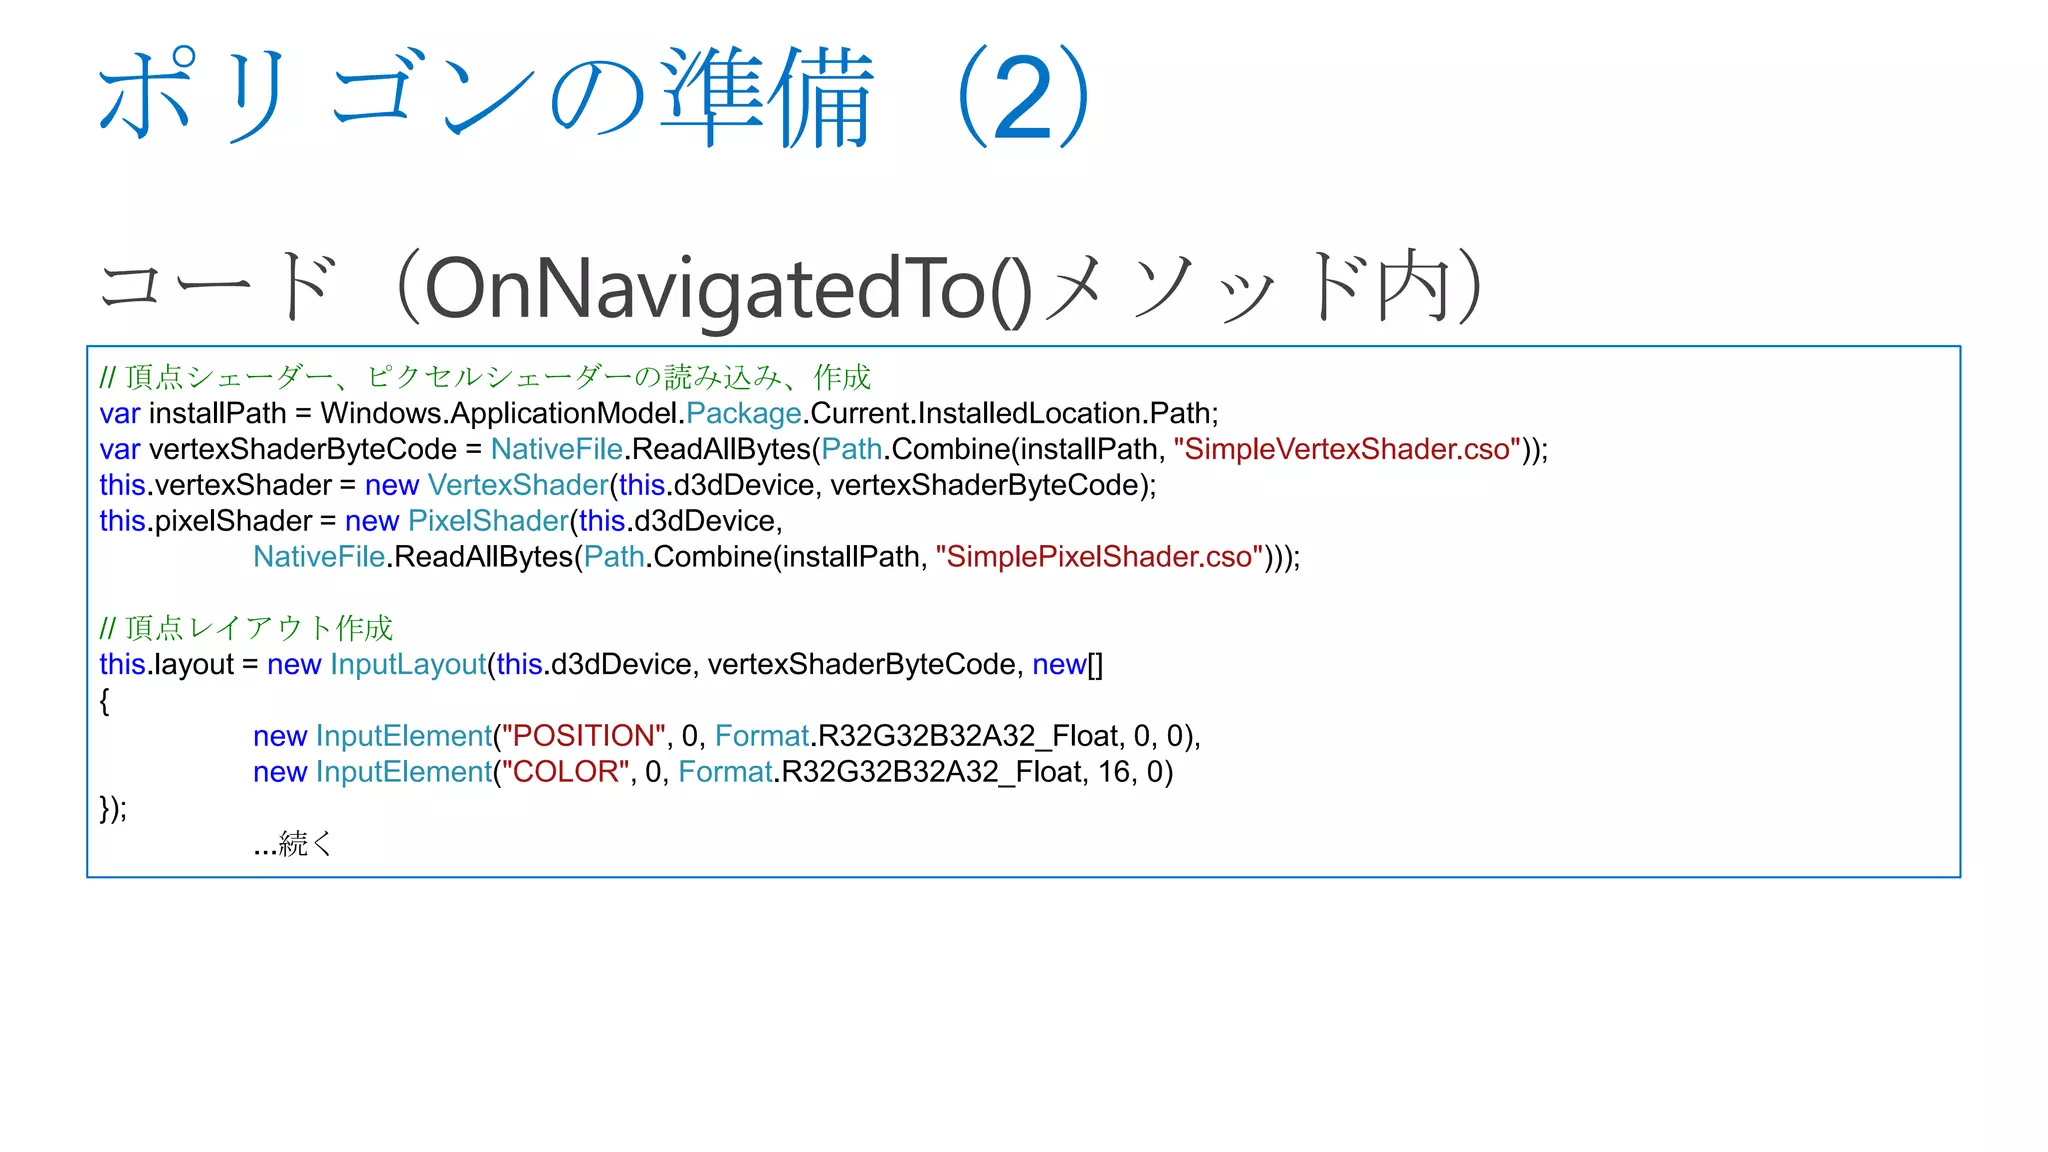Click the word 'Package' in the installPath line
The image size is (2048, 1152).
tap(744, 413)
